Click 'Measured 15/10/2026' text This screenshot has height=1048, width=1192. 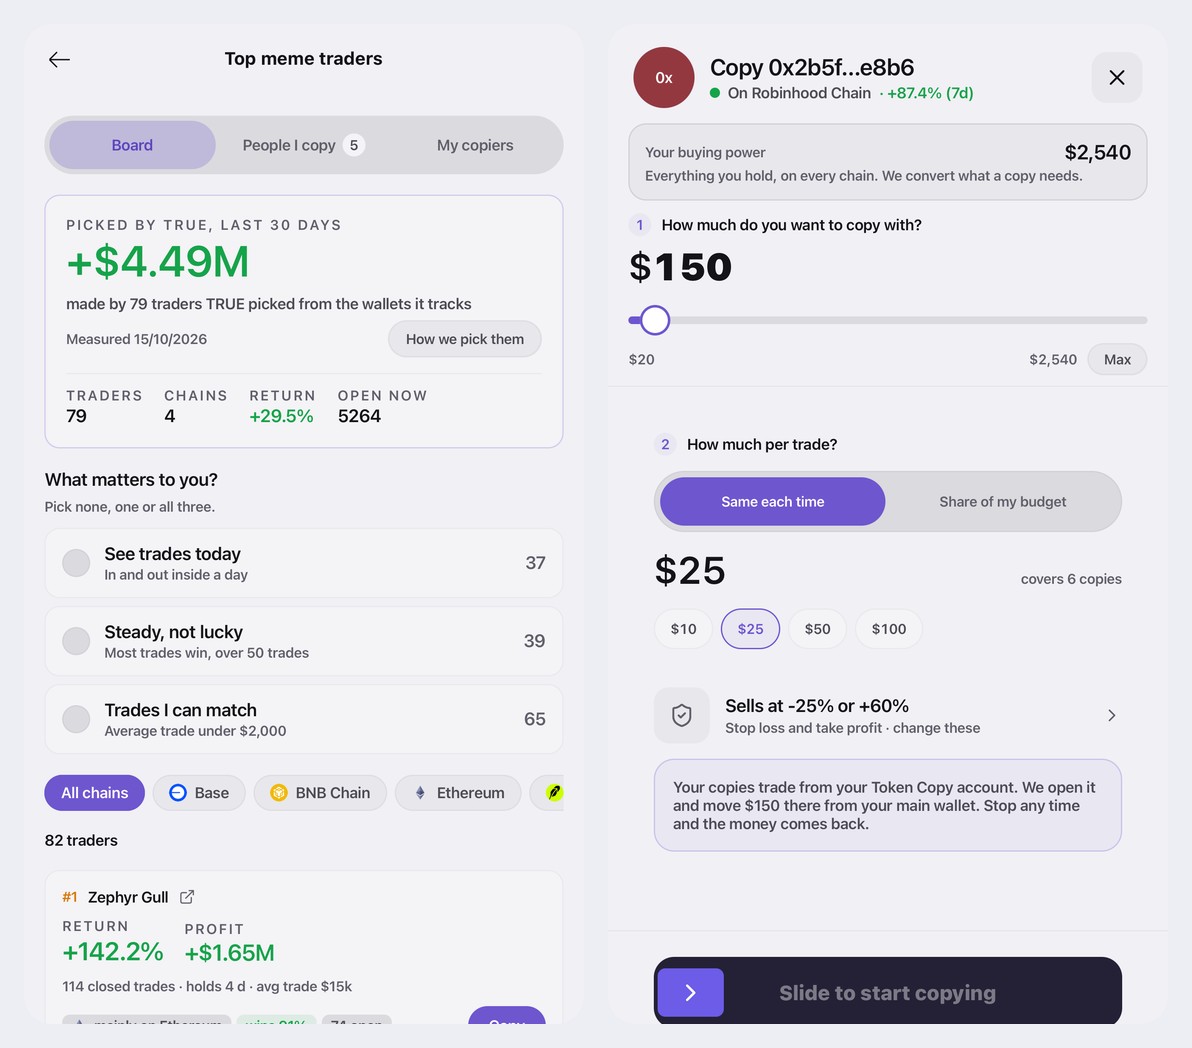pyautogui.click(x=136, y=339)
